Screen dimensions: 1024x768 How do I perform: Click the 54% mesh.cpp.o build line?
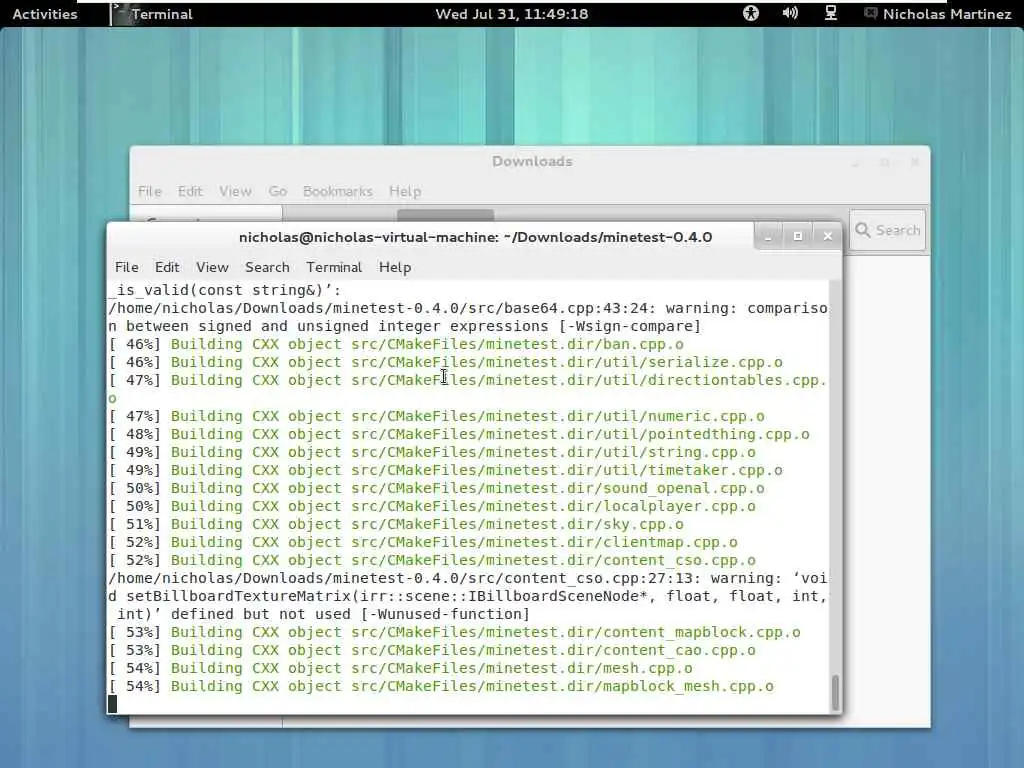tap(400, 668)
